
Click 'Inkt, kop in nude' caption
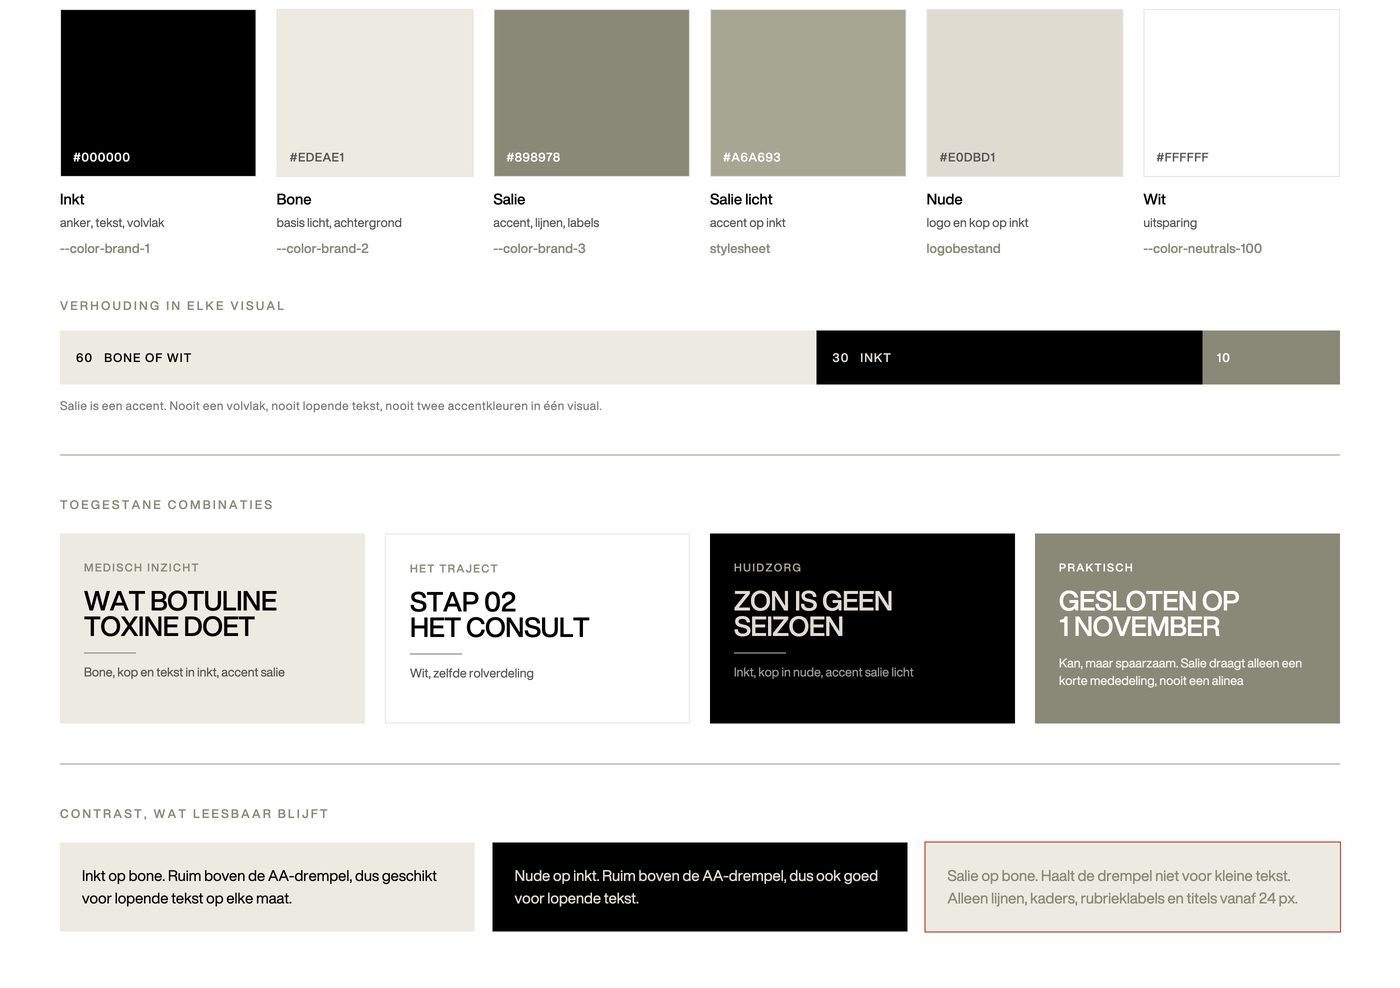[823, 673]
